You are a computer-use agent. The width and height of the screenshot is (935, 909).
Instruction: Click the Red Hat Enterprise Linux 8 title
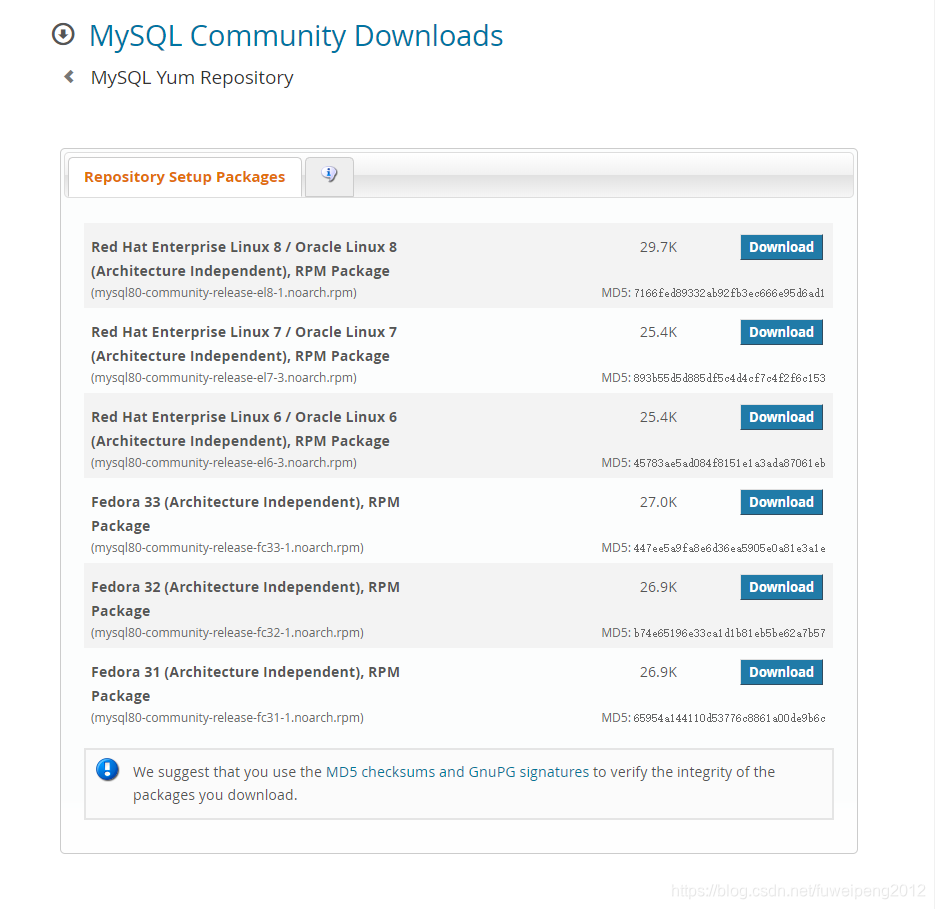[x=244, y=259]
